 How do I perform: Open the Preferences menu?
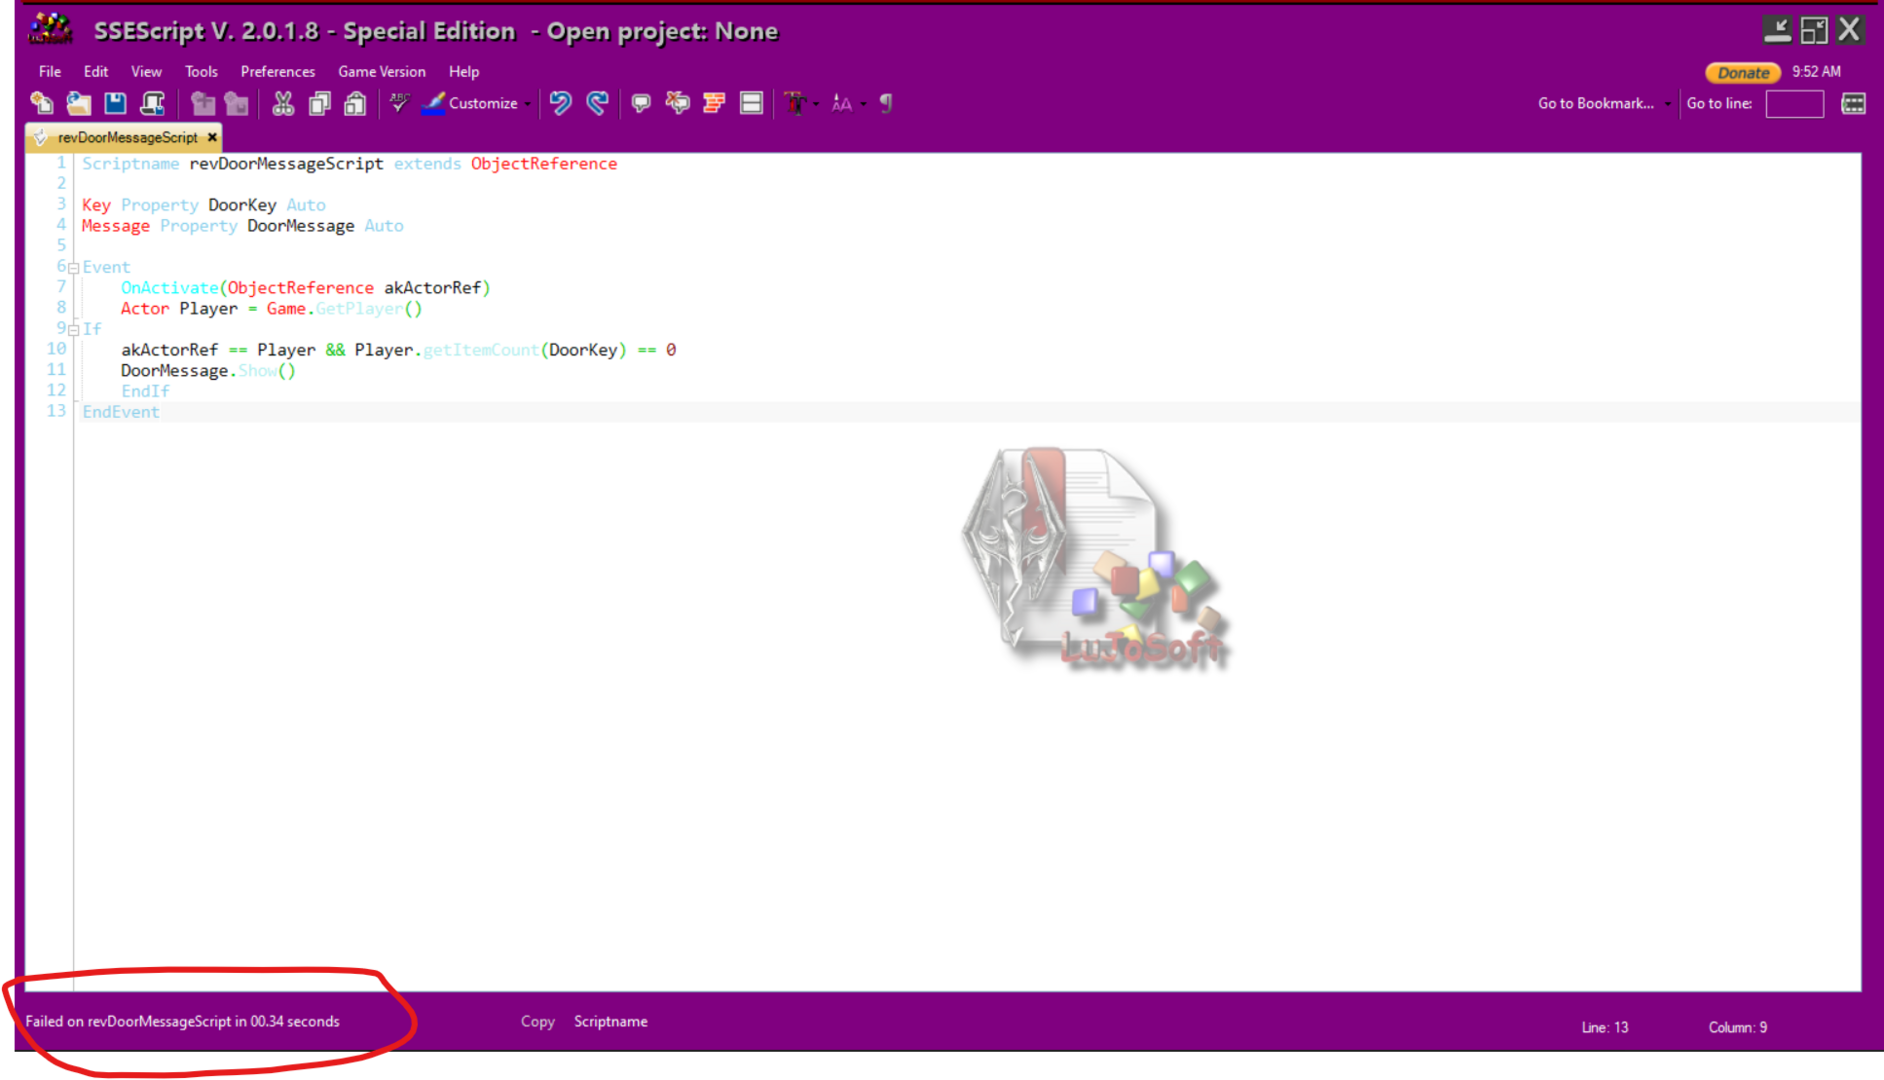pos(278,71)
